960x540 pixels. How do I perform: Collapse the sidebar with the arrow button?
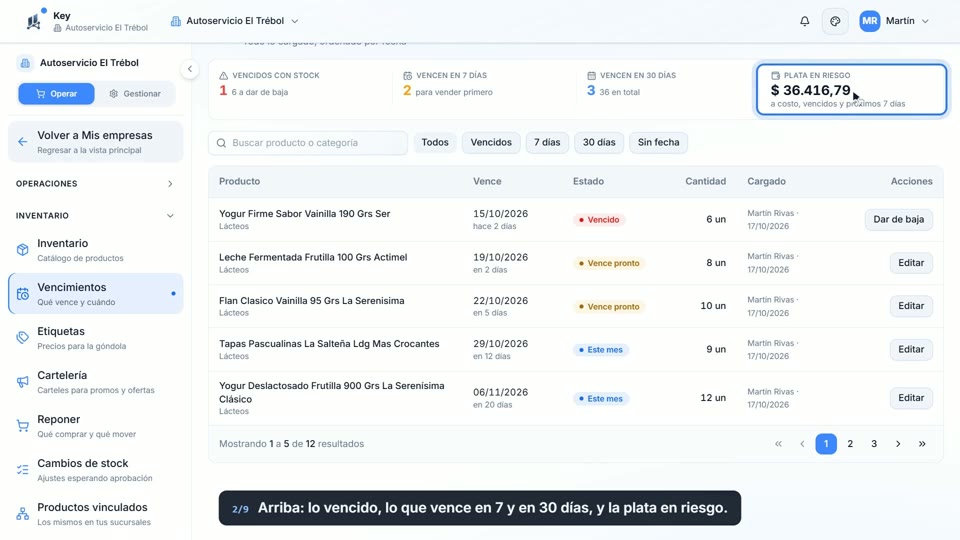(190, 69)
